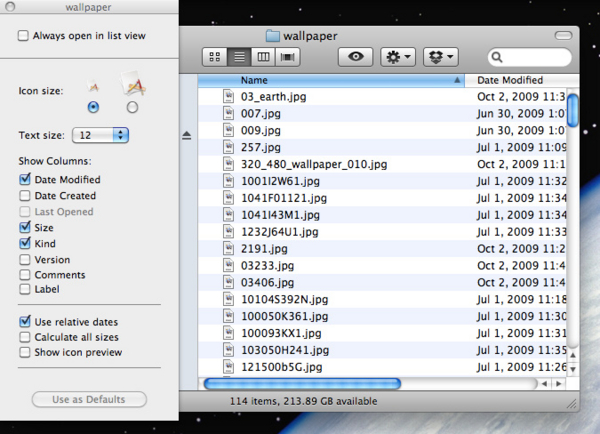Click icon of 1041F01121.jpg
This screenshot has width=600, height=434.
pyautogui.click(x=228, y=197)
